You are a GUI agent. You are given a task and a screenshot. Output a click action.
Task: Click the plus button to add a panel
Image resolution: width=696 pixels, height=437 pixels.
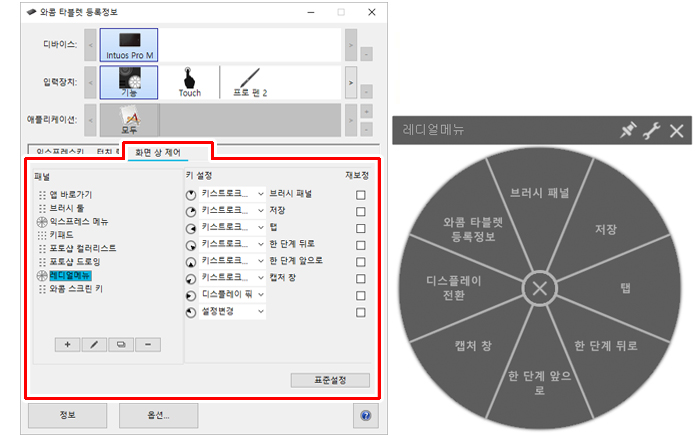point(67,345)
